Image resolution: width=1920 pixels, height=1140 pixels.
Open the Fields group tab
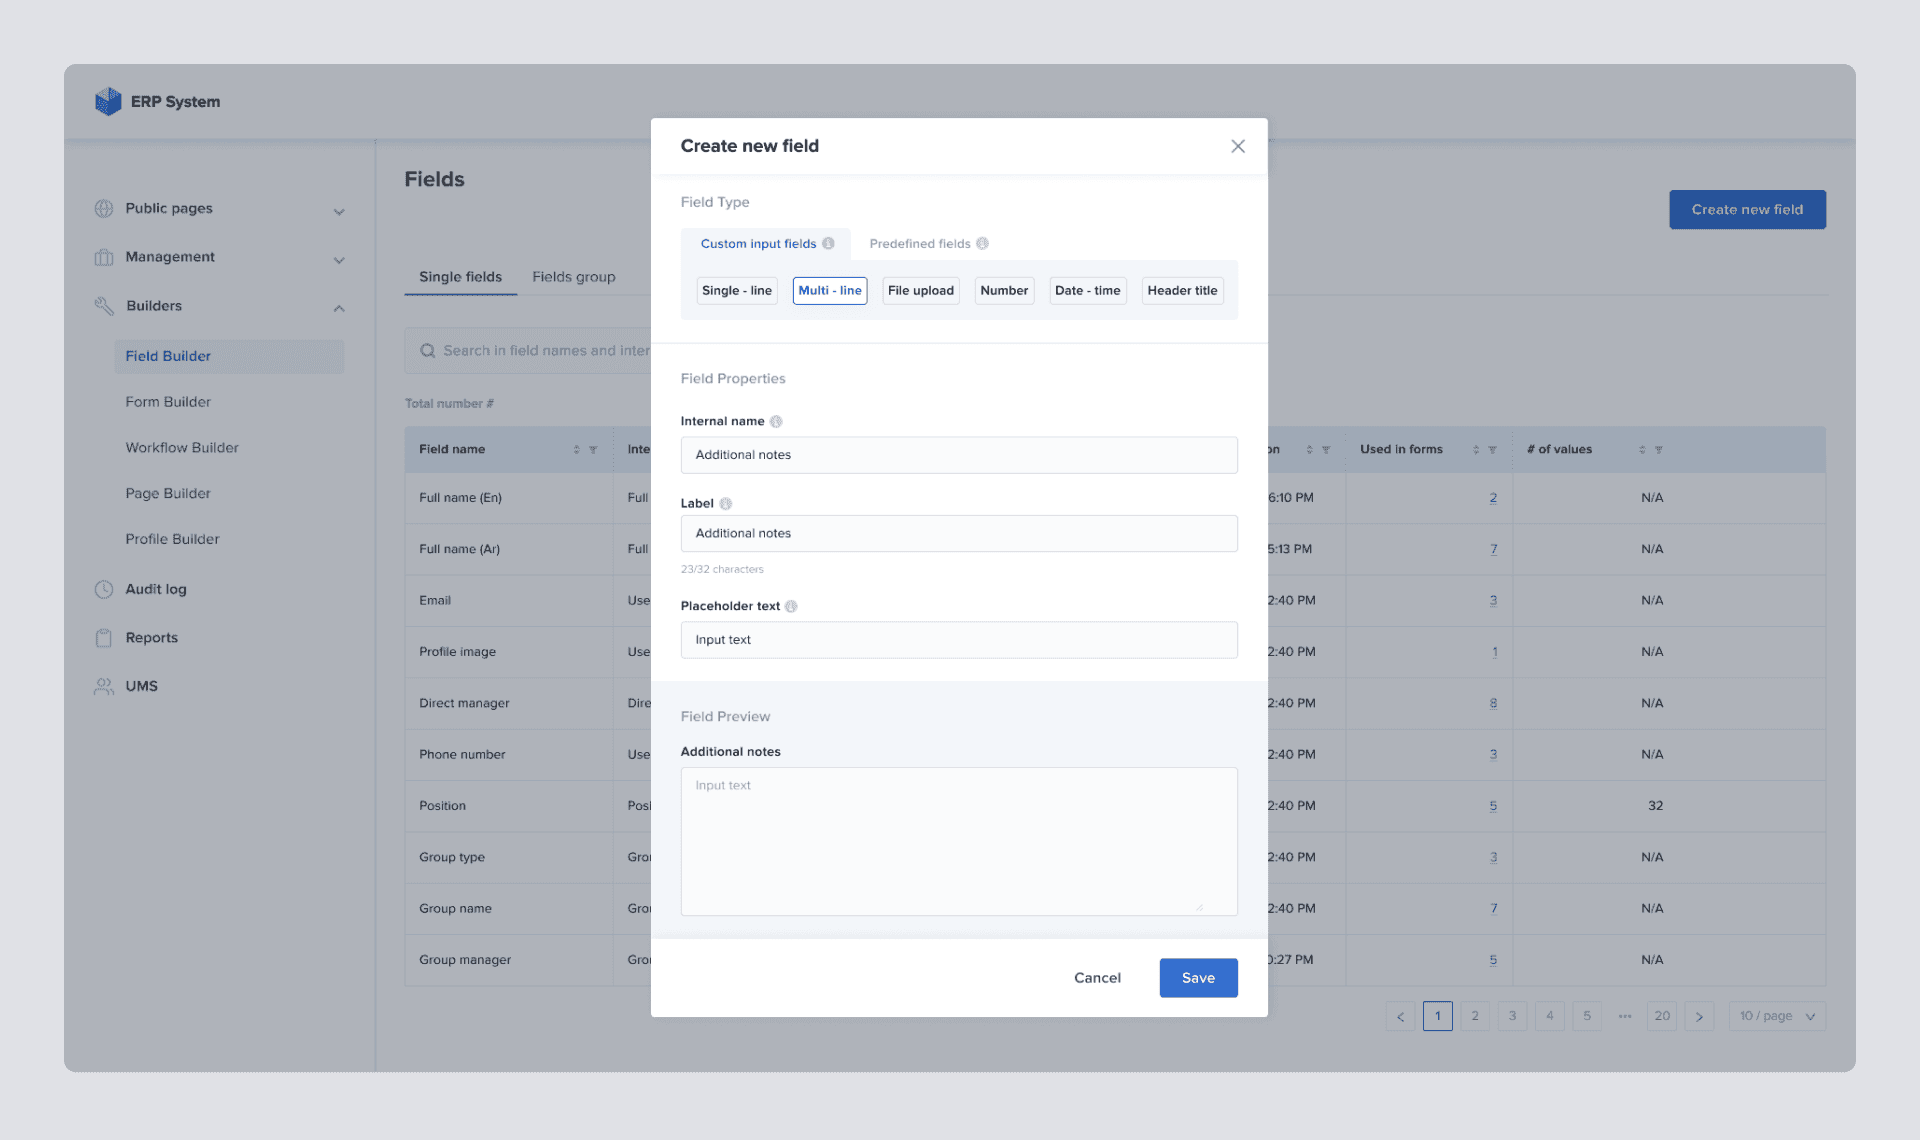point(573,277)
